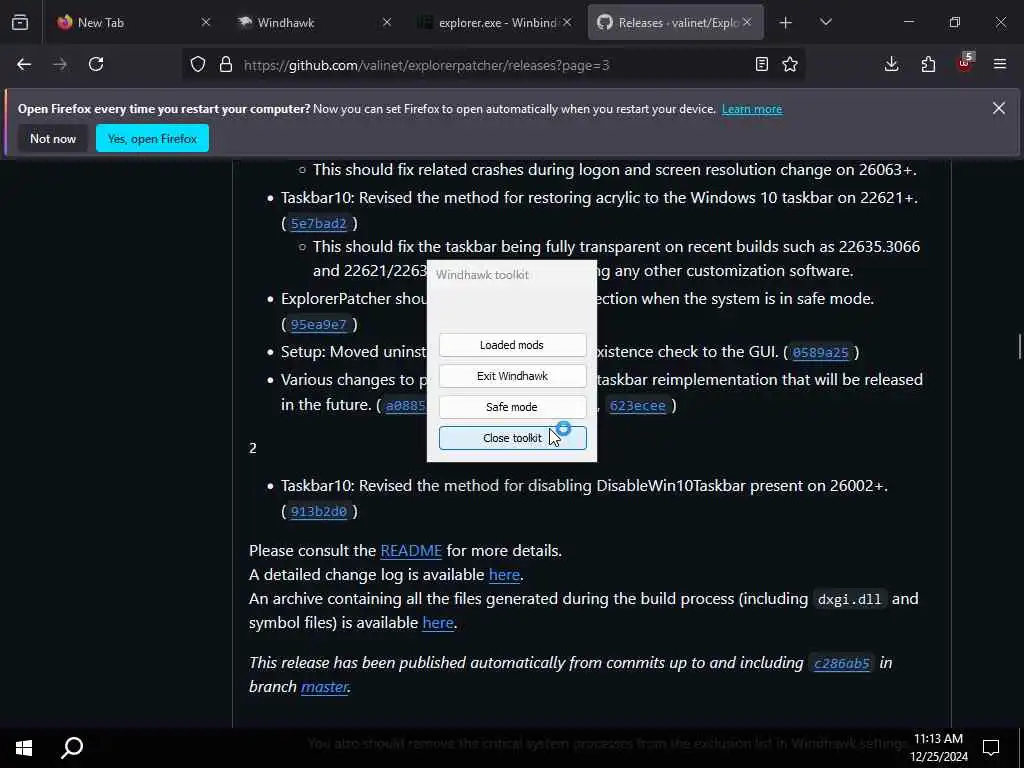Image resolution: width=1024 pixels, height=768 pixels.
Task: Follow the Learn more link
Action: 752,109
